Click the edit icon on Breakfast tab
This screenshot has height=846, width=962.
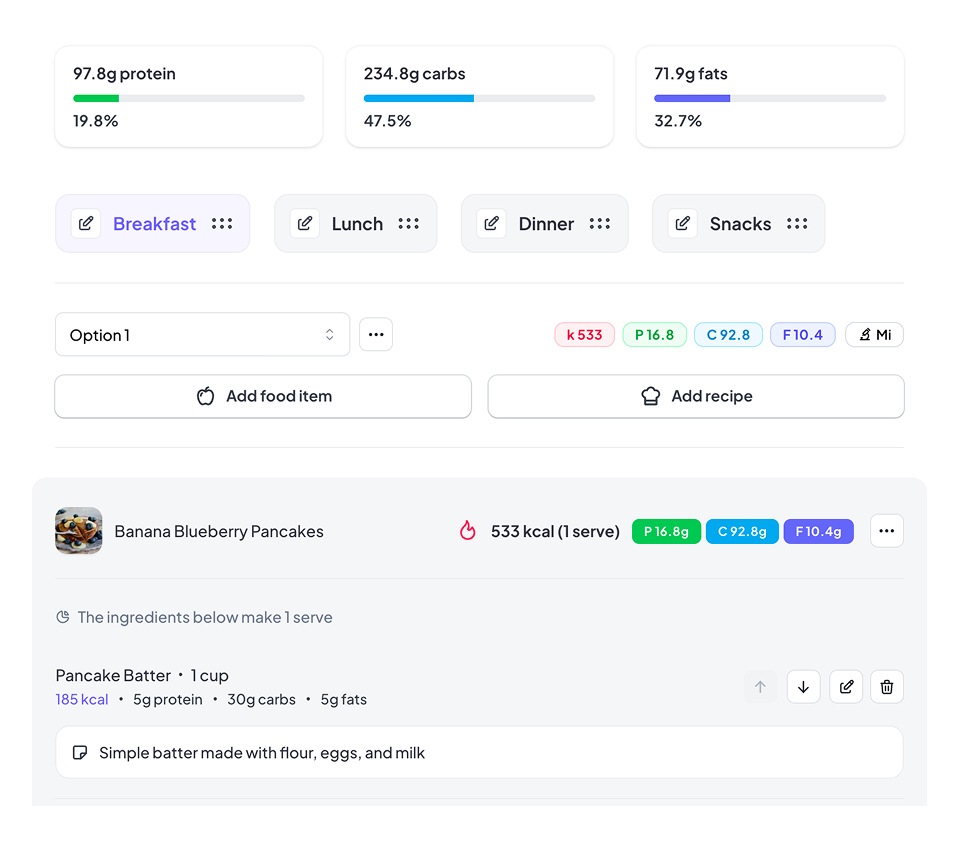point(86,224)
